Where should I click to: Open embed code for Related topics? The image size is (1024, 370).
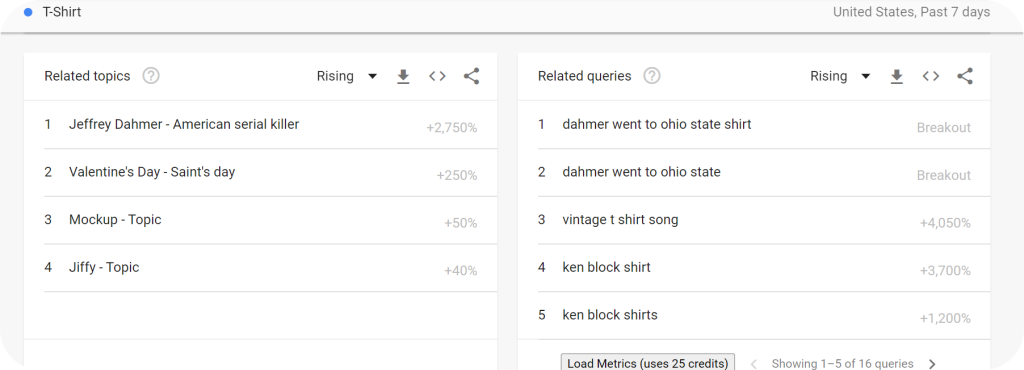[x=437, y=76]
